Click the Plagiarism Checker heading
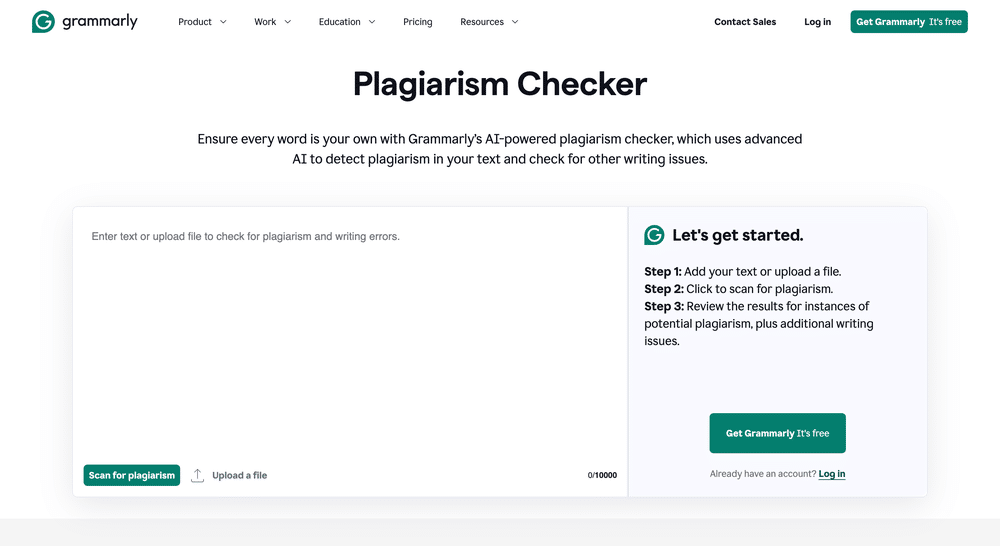The width and height of the screenshot is (1000, 546). 500,84
